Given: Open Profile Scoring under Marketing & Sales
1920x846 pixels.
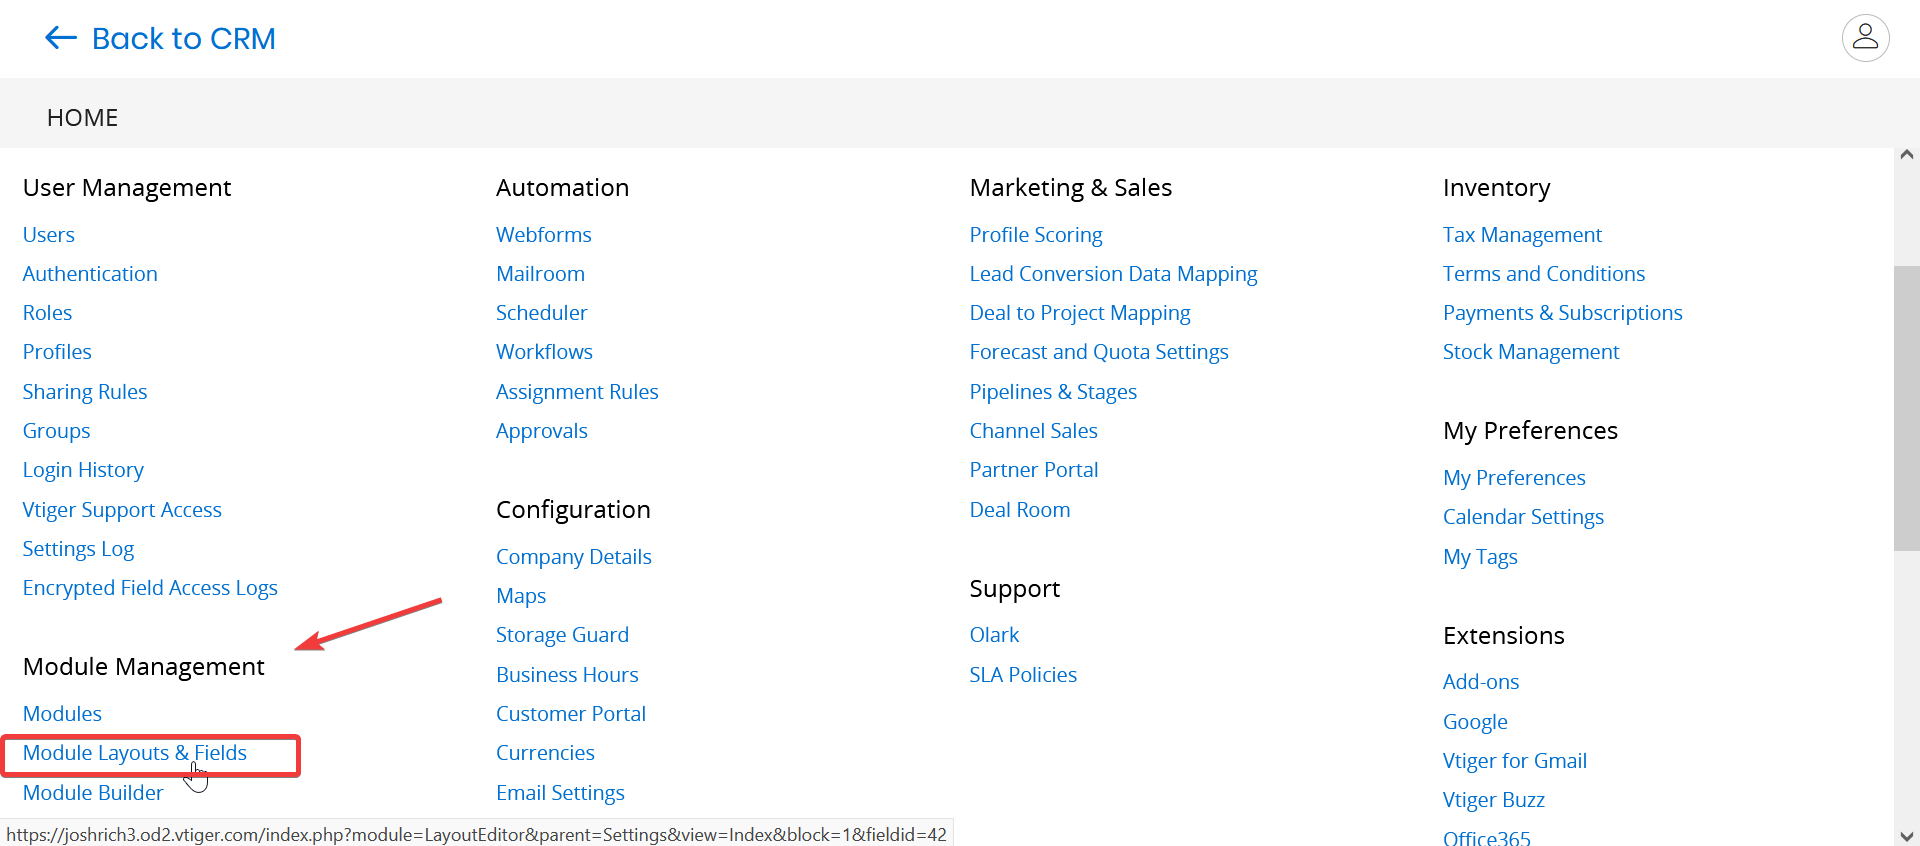Looking at the screenshot, I should [1035, 234].
